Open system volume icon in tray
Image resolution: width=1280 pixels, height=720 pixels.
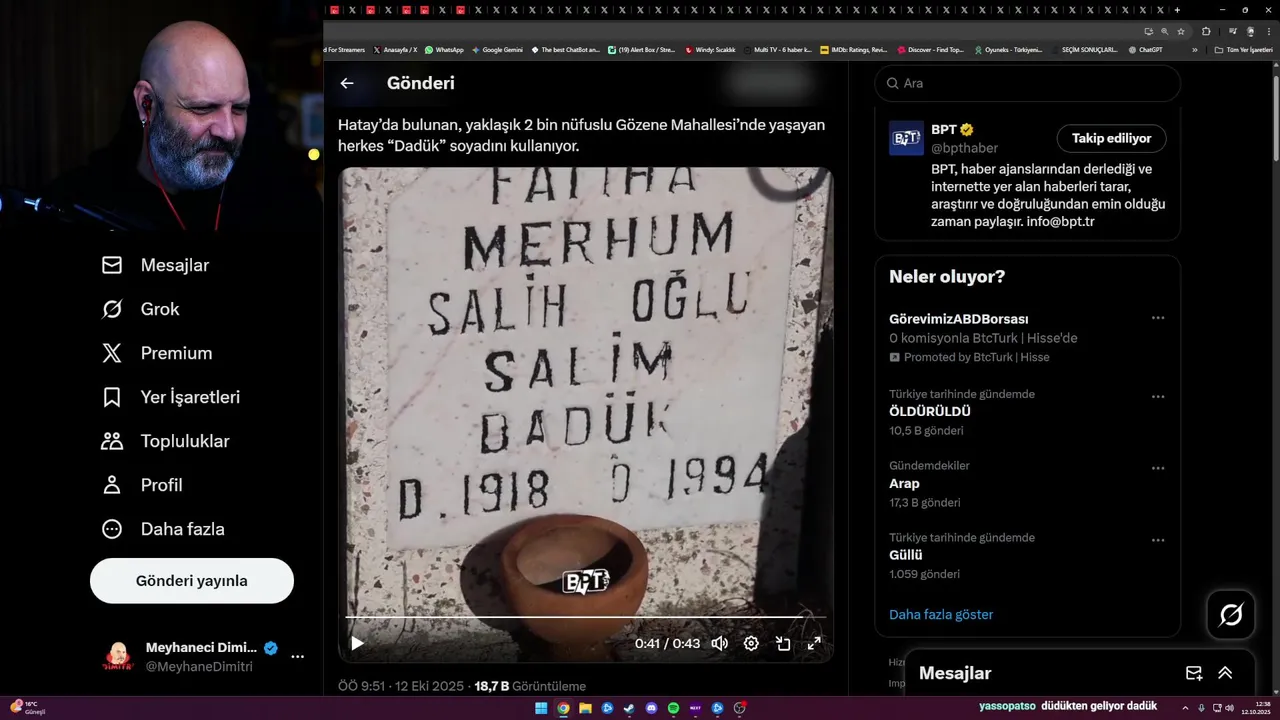1230,708
